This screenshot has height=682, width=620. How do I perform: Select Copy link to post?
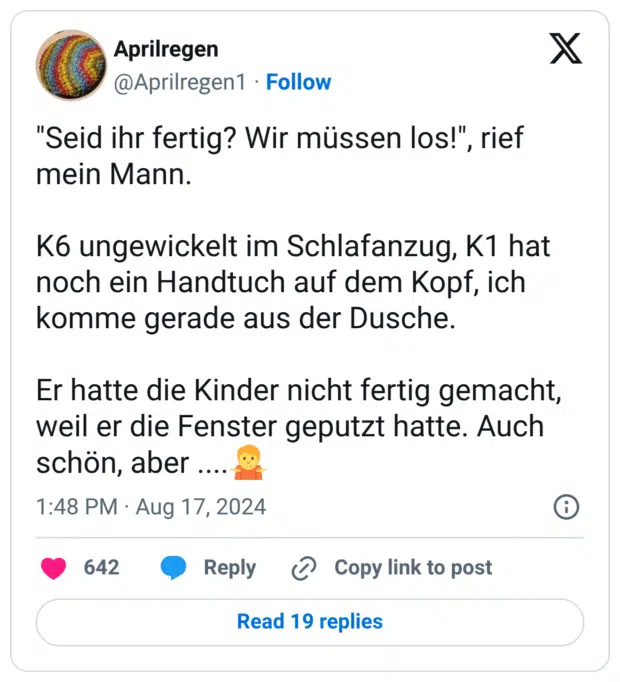(x=413, y=568)
